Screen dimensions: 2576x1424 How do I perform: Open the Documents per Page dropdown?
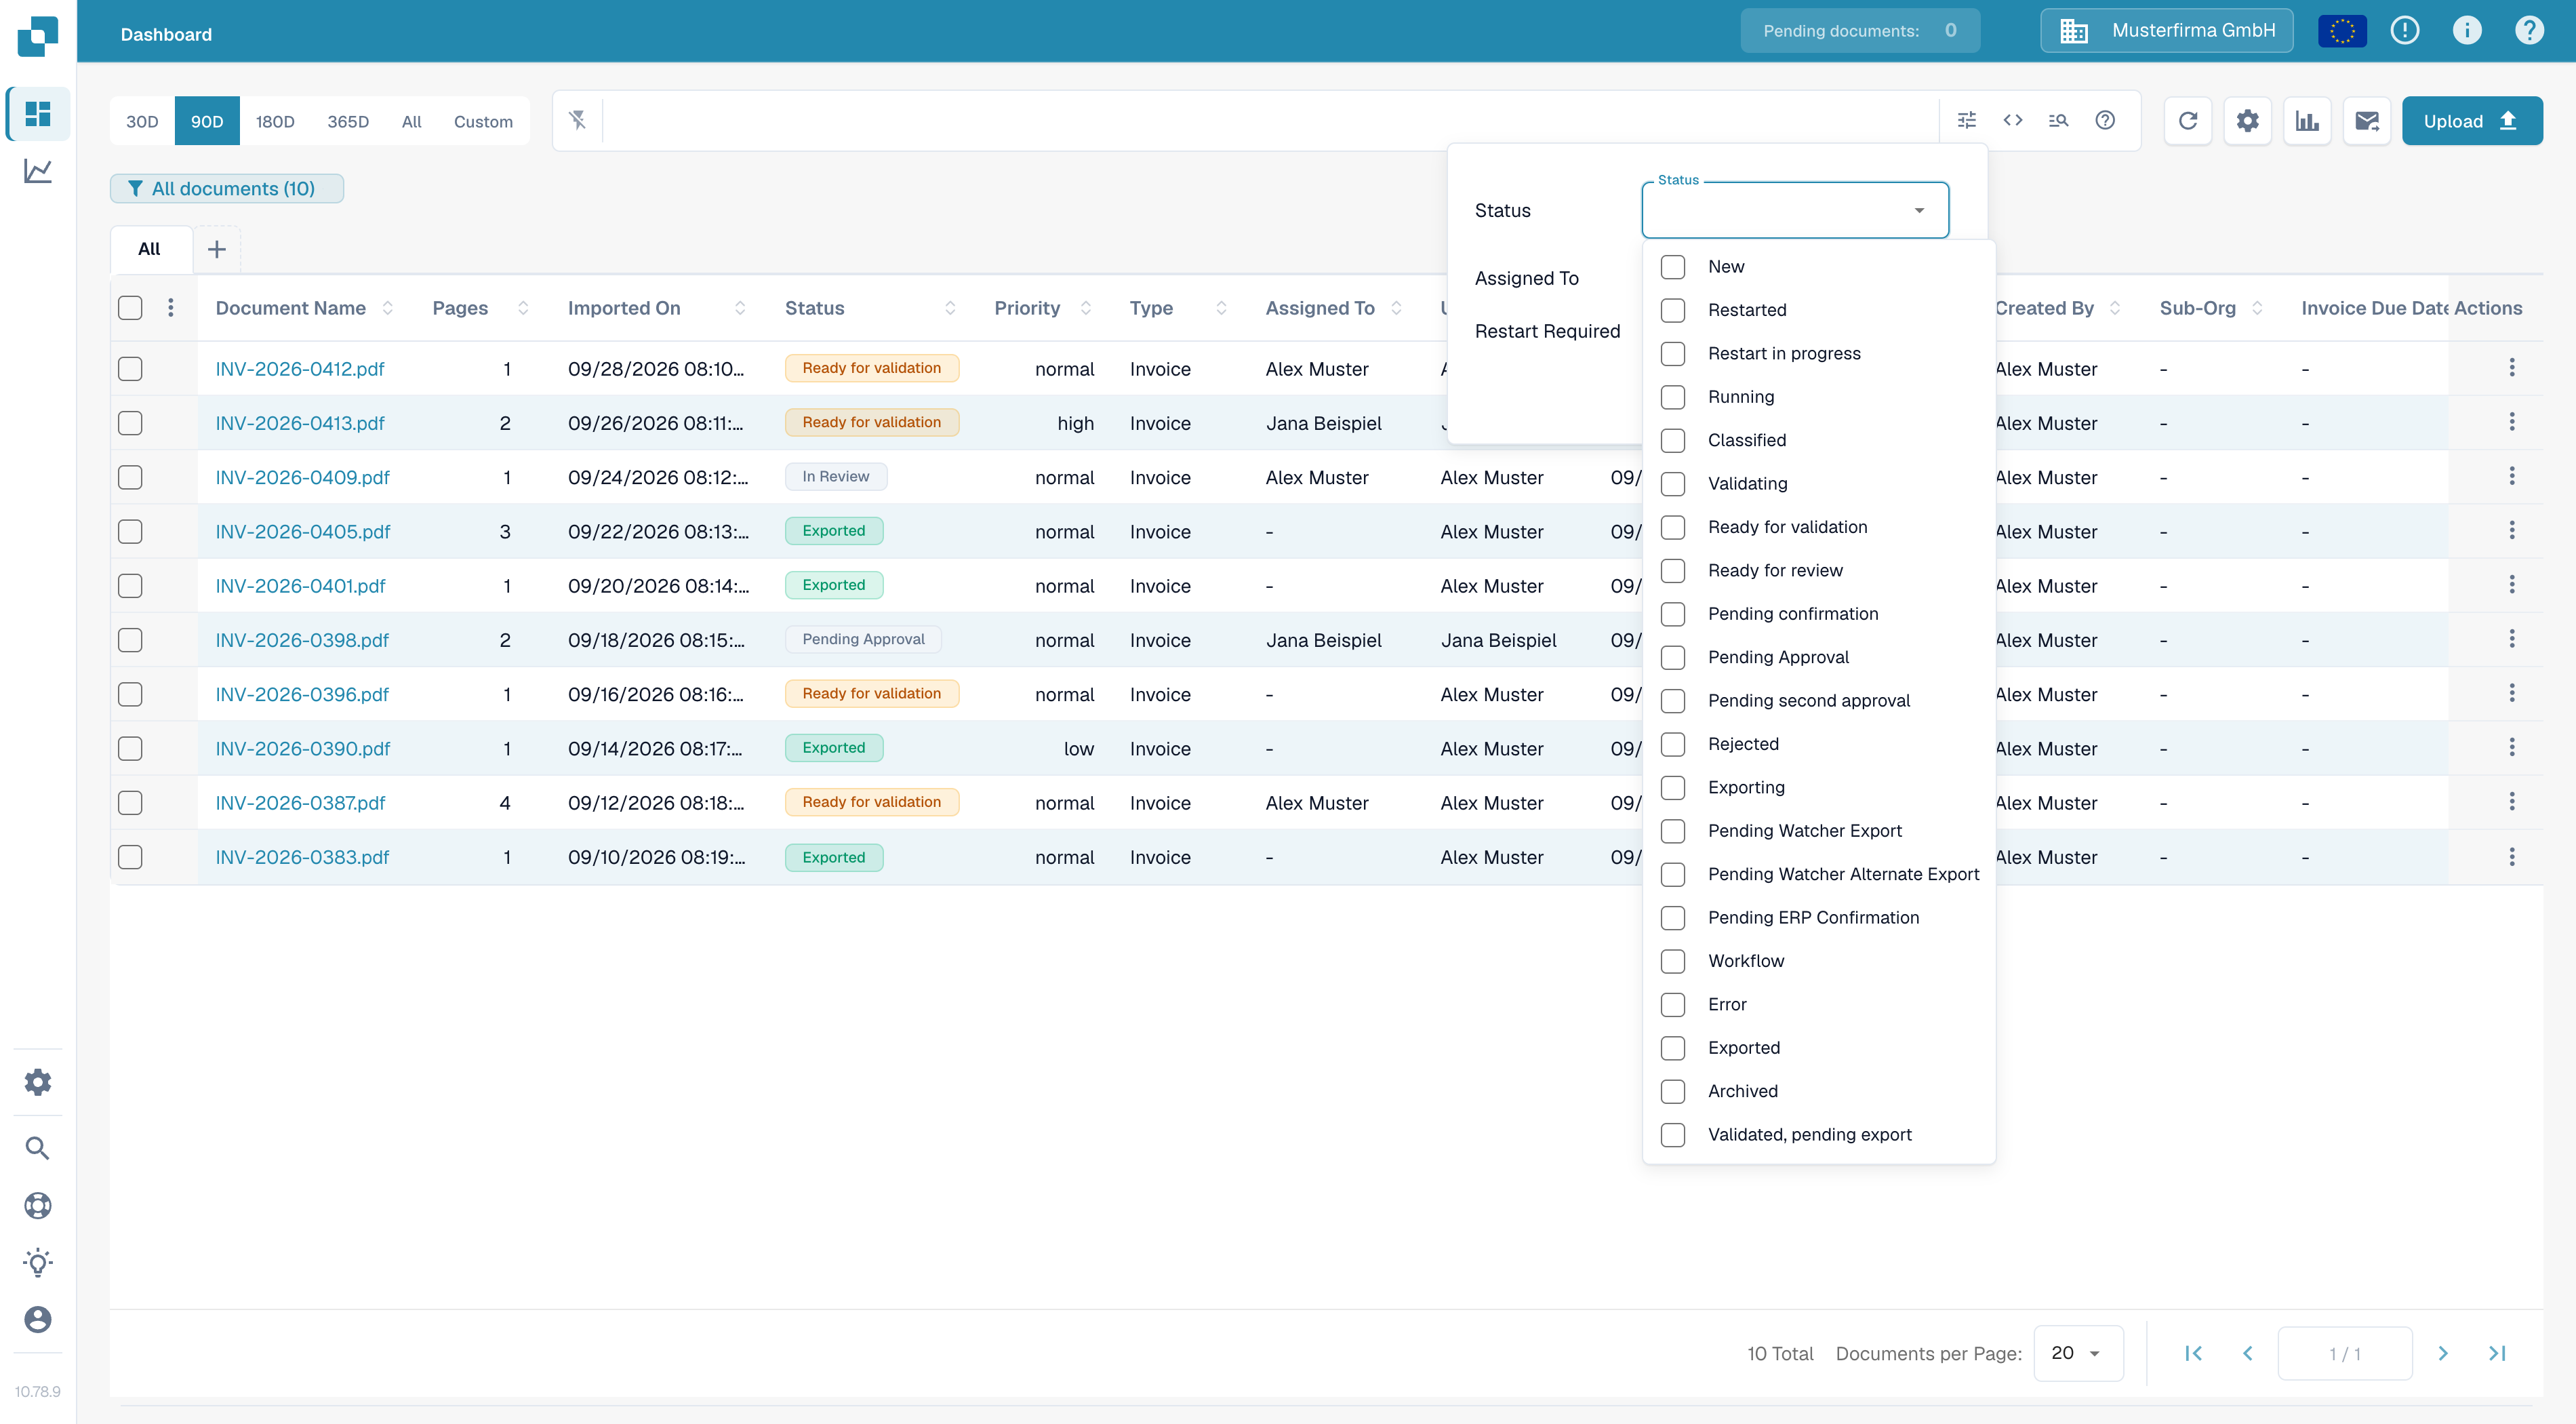[x=2077, y=1353]
